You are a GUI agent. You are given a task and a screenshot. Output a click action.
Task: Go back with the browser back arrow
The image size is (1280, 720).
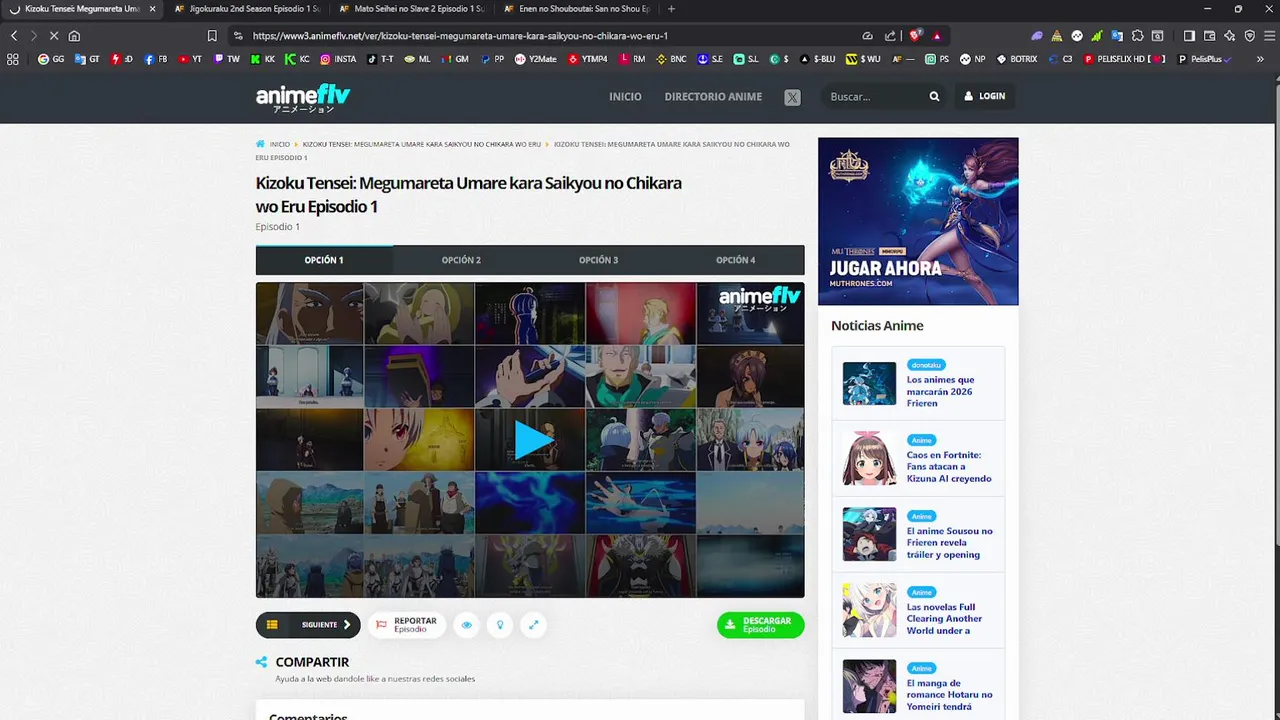tap(14, 36)
